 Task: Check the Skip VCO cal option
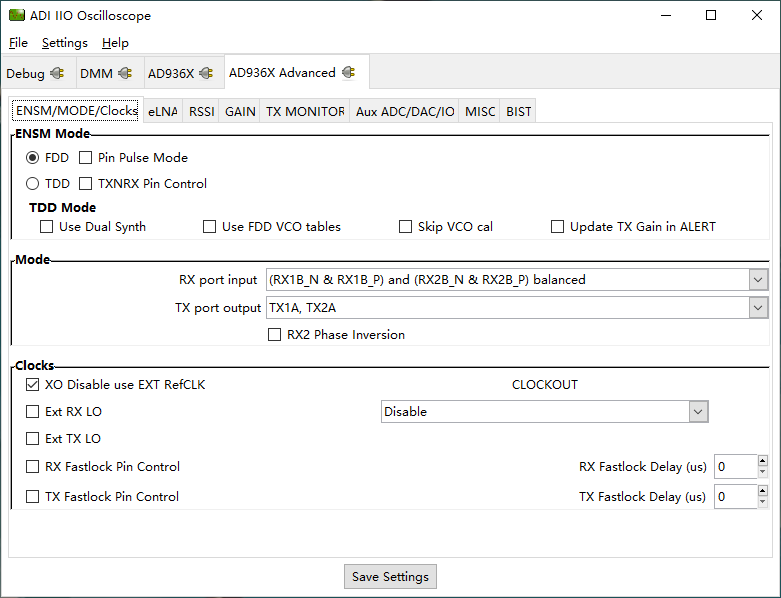pyautogui.click(x=405, y=227)
